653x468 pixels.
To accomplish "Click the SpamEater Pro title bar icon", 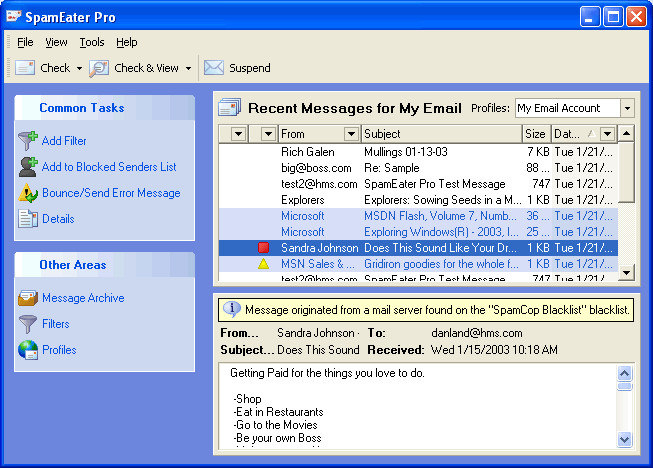I will [x=14, y=16].
